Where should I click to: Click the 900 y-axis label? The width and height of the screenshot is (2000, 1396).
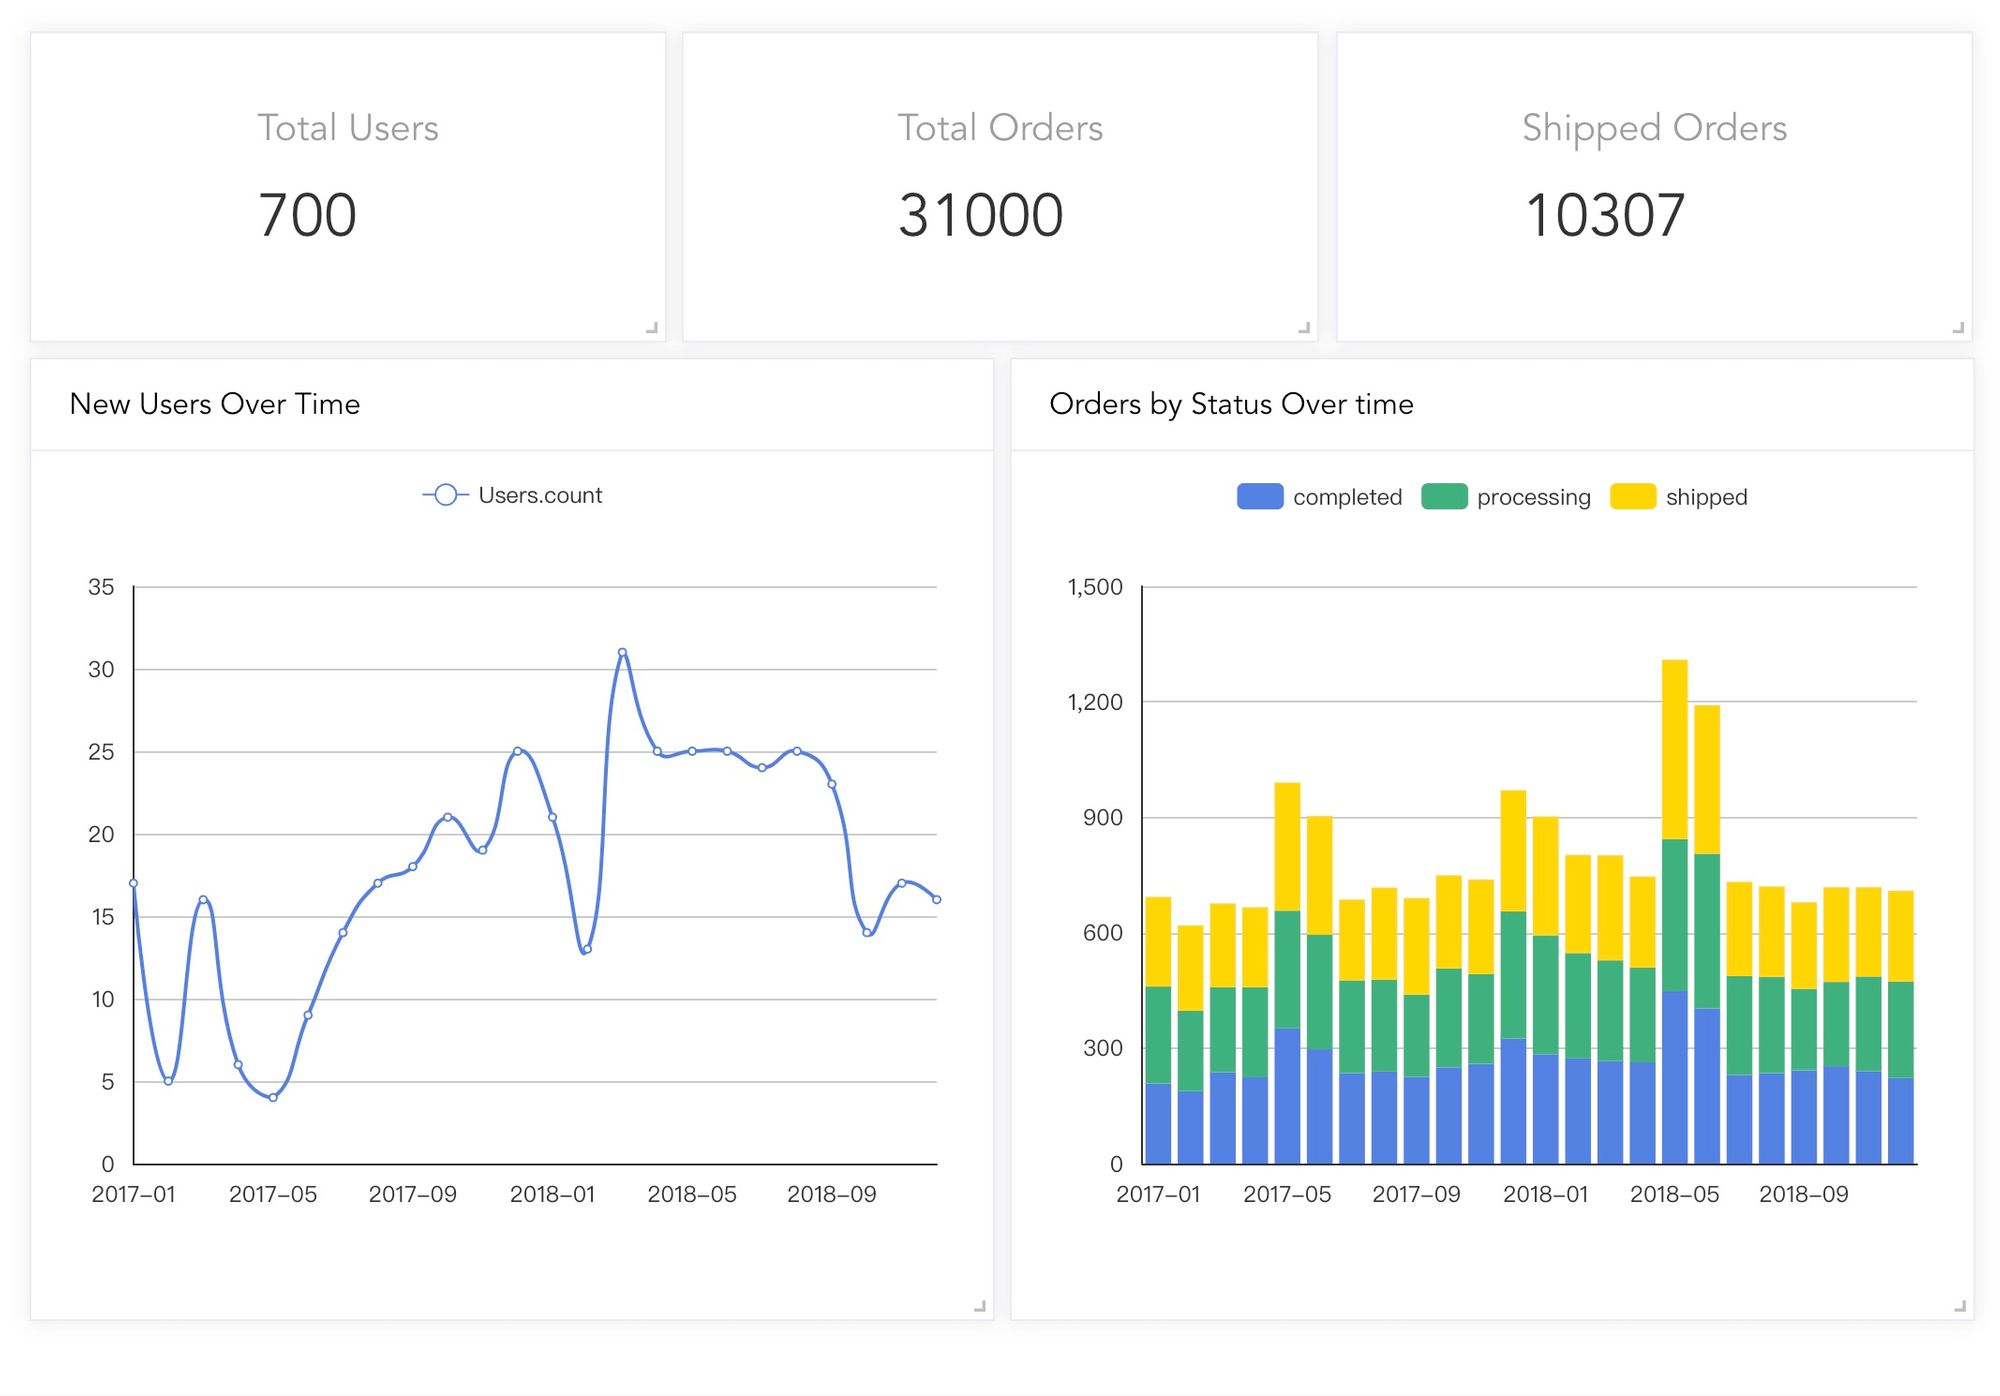[1103, 818]
